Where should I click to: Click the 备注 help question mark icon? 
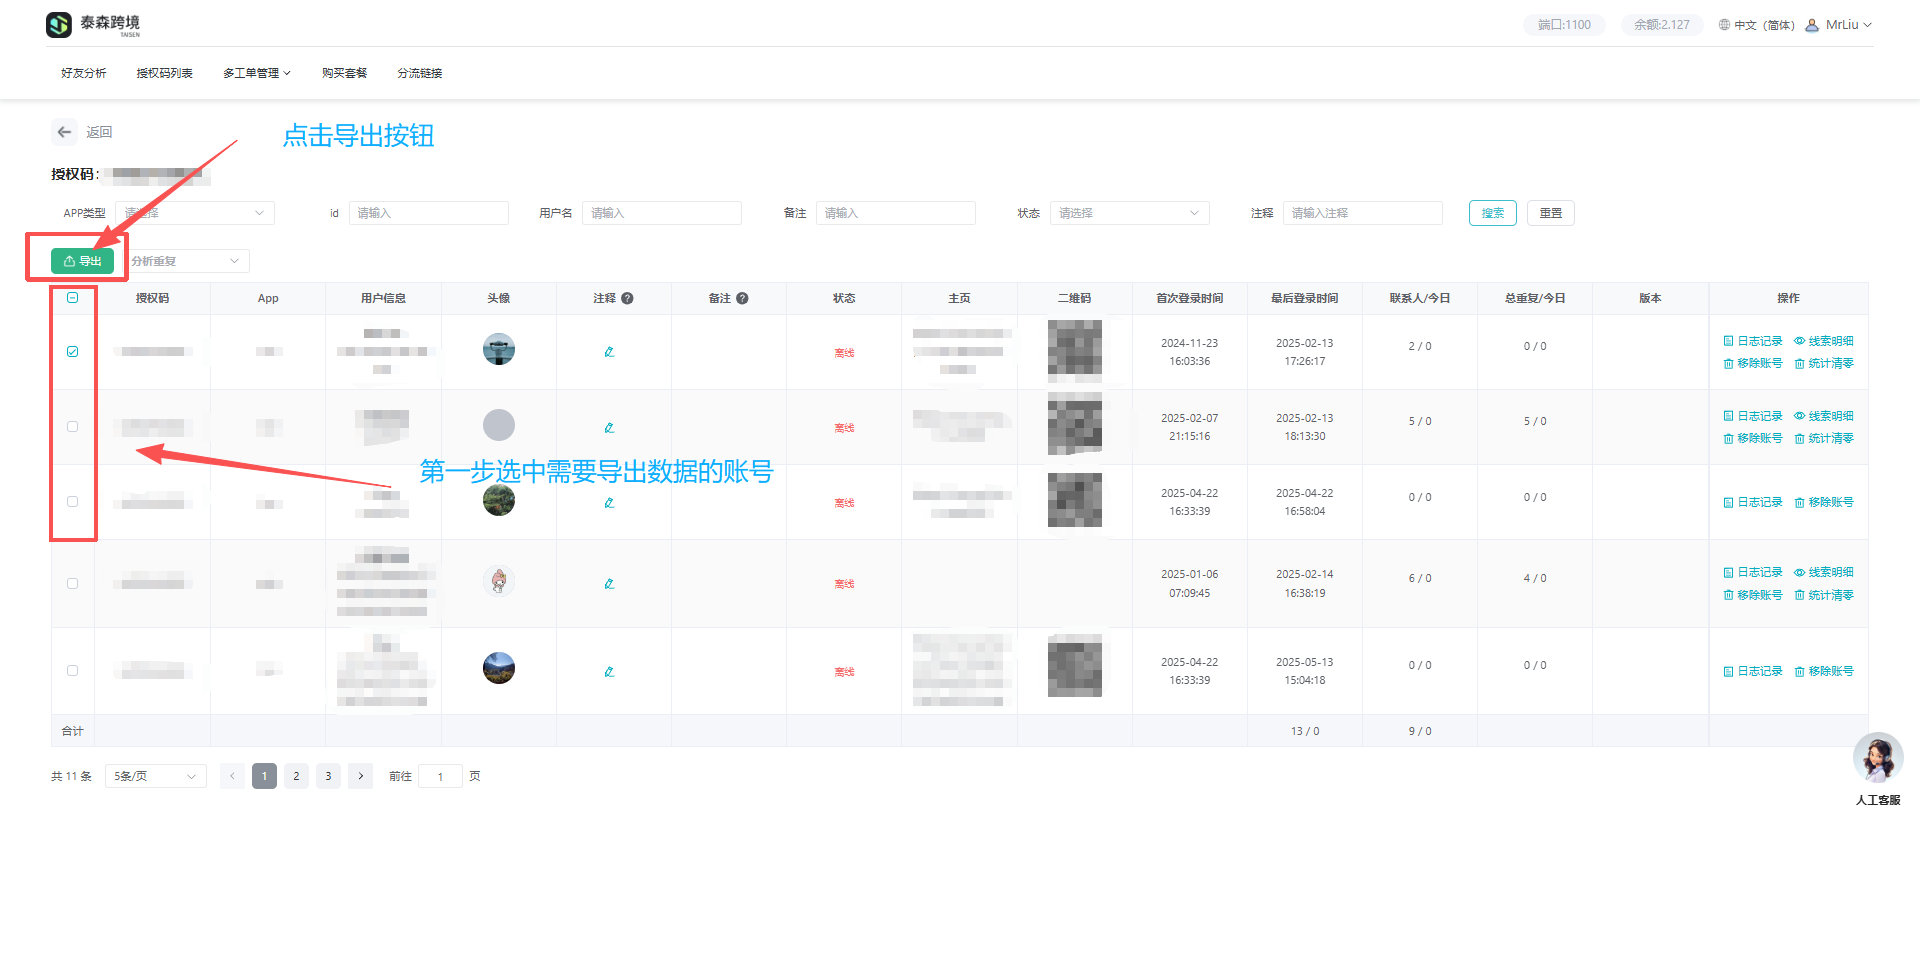point(742,298)
